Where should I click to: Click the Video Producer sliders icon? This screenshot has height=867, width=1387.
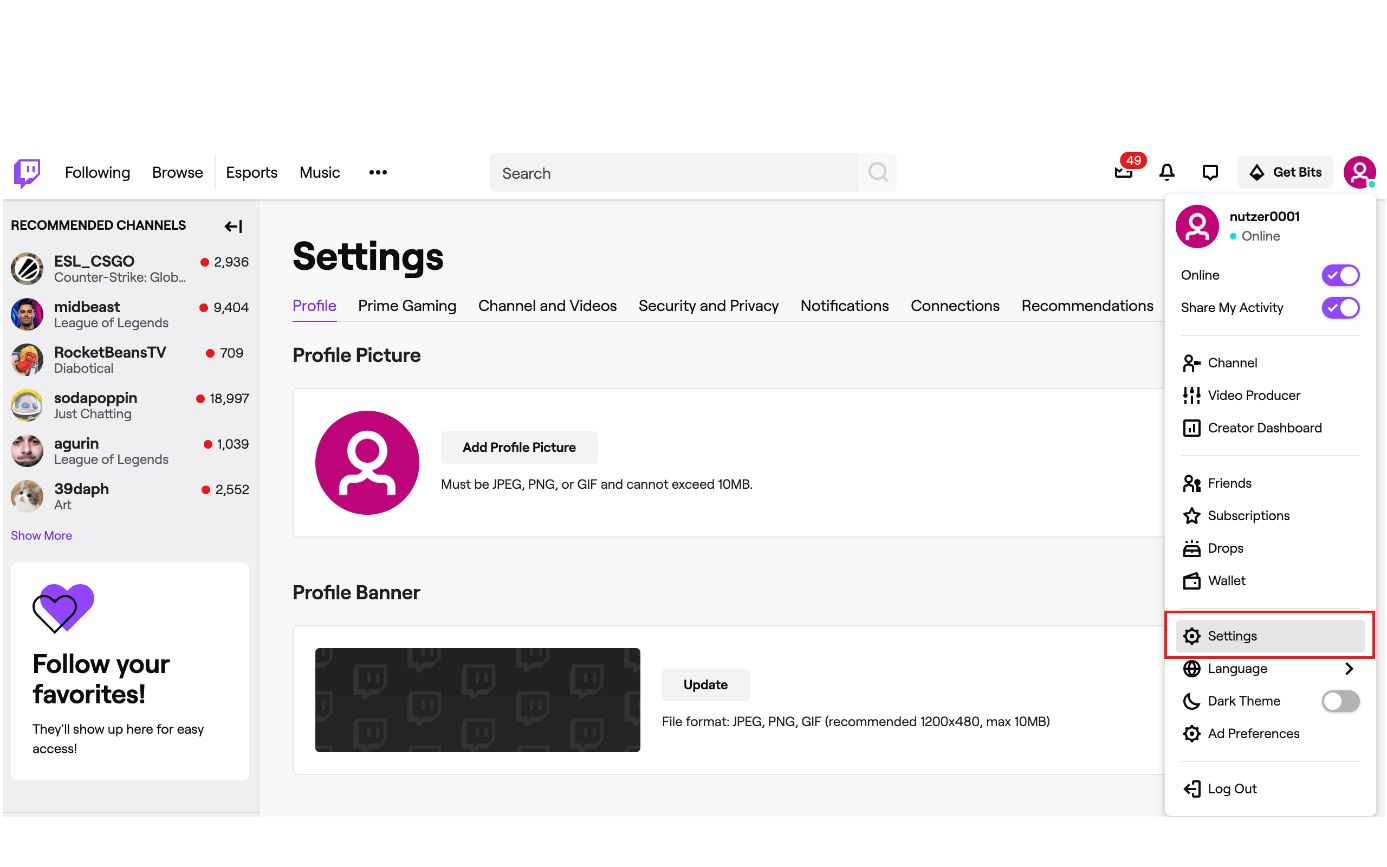click(x=1191, y=395)
